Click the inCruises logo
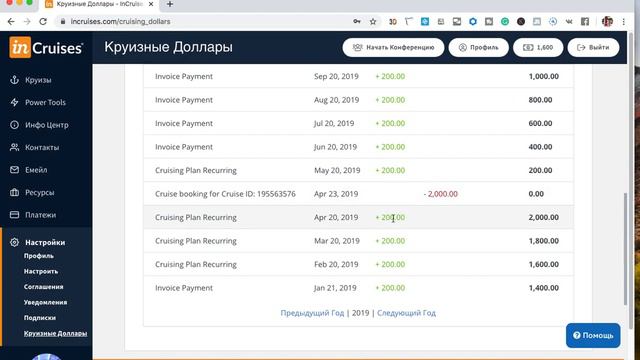This screenshot has width=640, height=360. pyautogui.click(x=46, y=47)
